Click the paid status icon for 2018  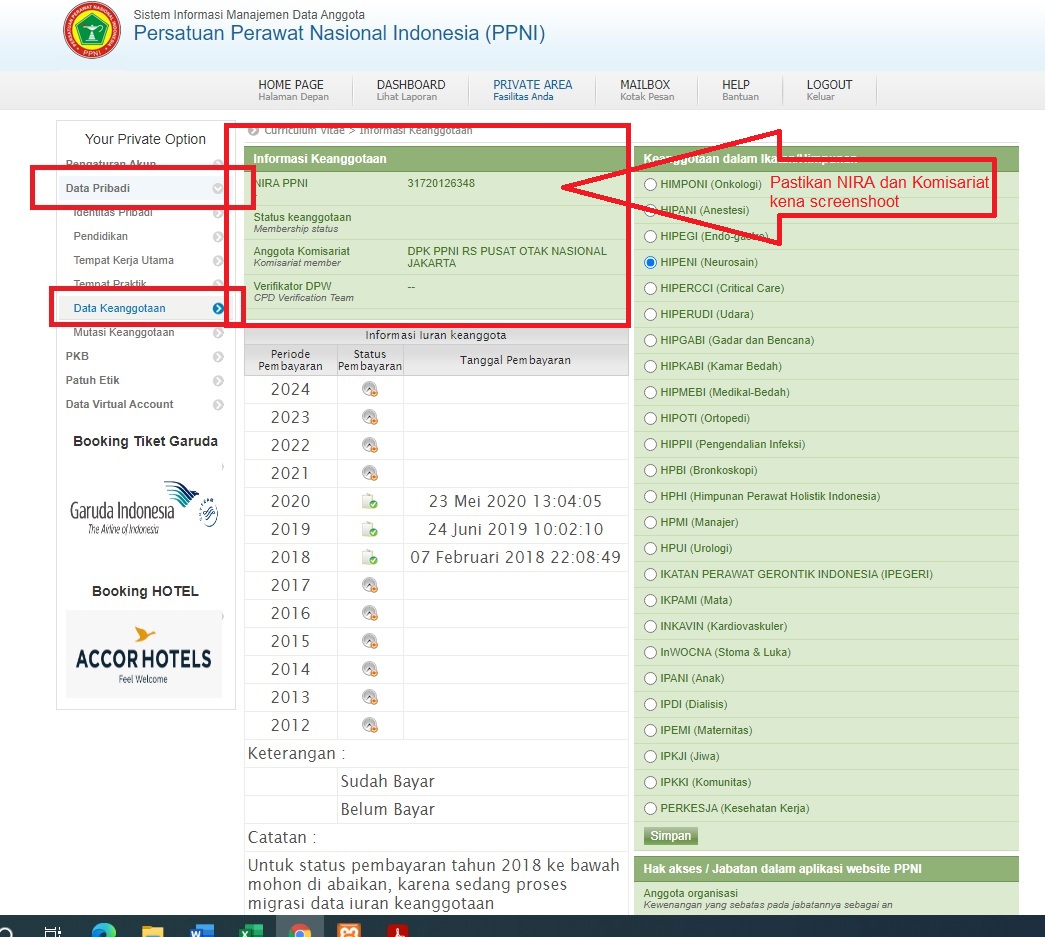[x=369, y=558]
